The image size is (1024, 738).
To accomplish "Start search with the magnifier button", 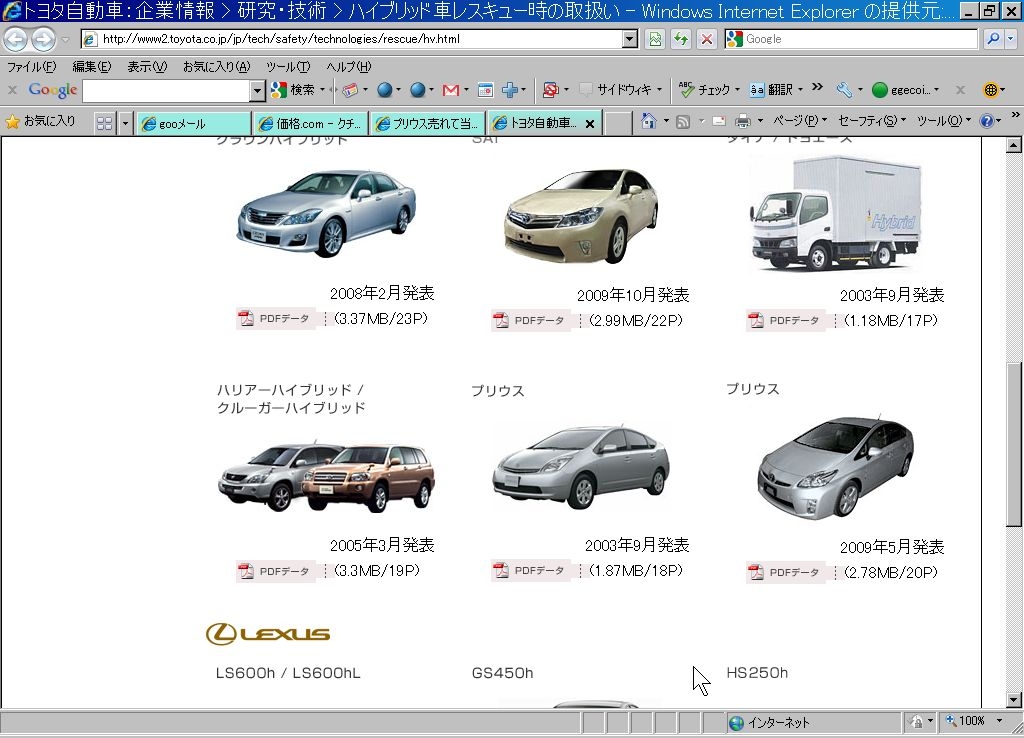I will (993, 39).
